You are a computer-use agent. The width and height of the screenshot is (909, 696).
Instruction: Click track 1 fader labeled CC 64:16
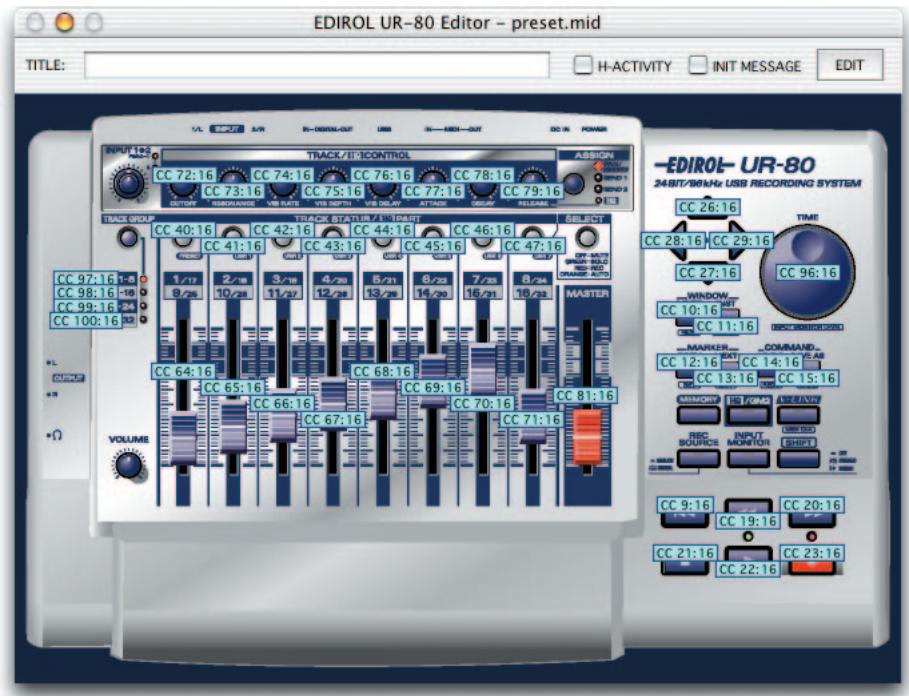click(x=183, y=371)
